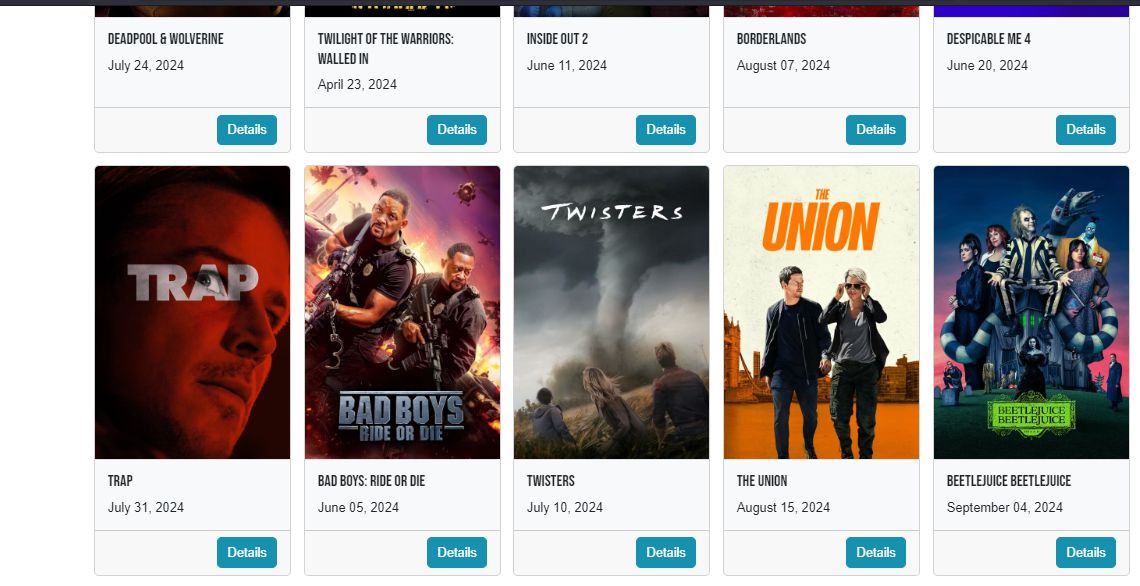The image size is (1140, 586).
Task: Click the Twisters tornado poster
Action: click(611, 313)
